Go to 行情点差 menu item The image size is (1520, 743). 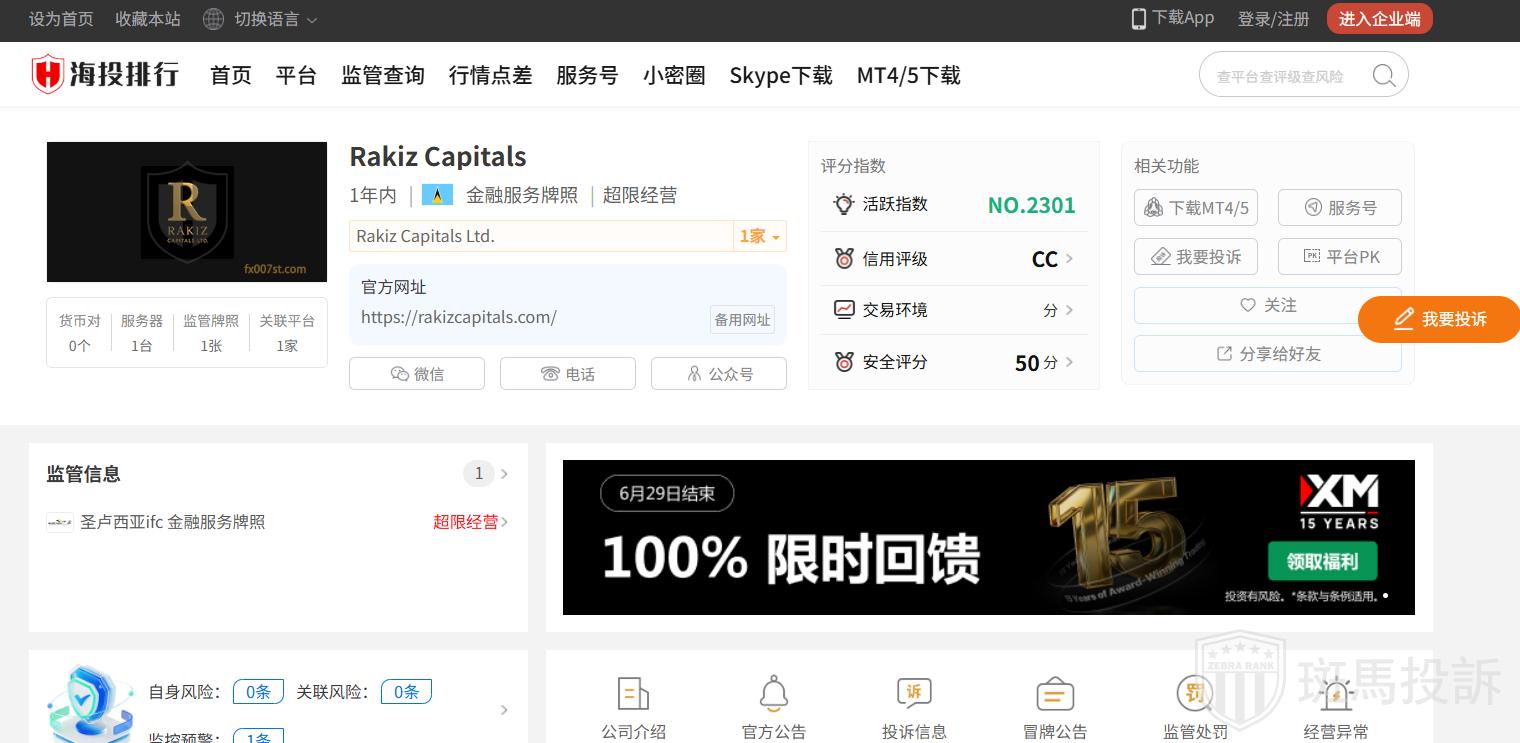[x=490, y=76]
